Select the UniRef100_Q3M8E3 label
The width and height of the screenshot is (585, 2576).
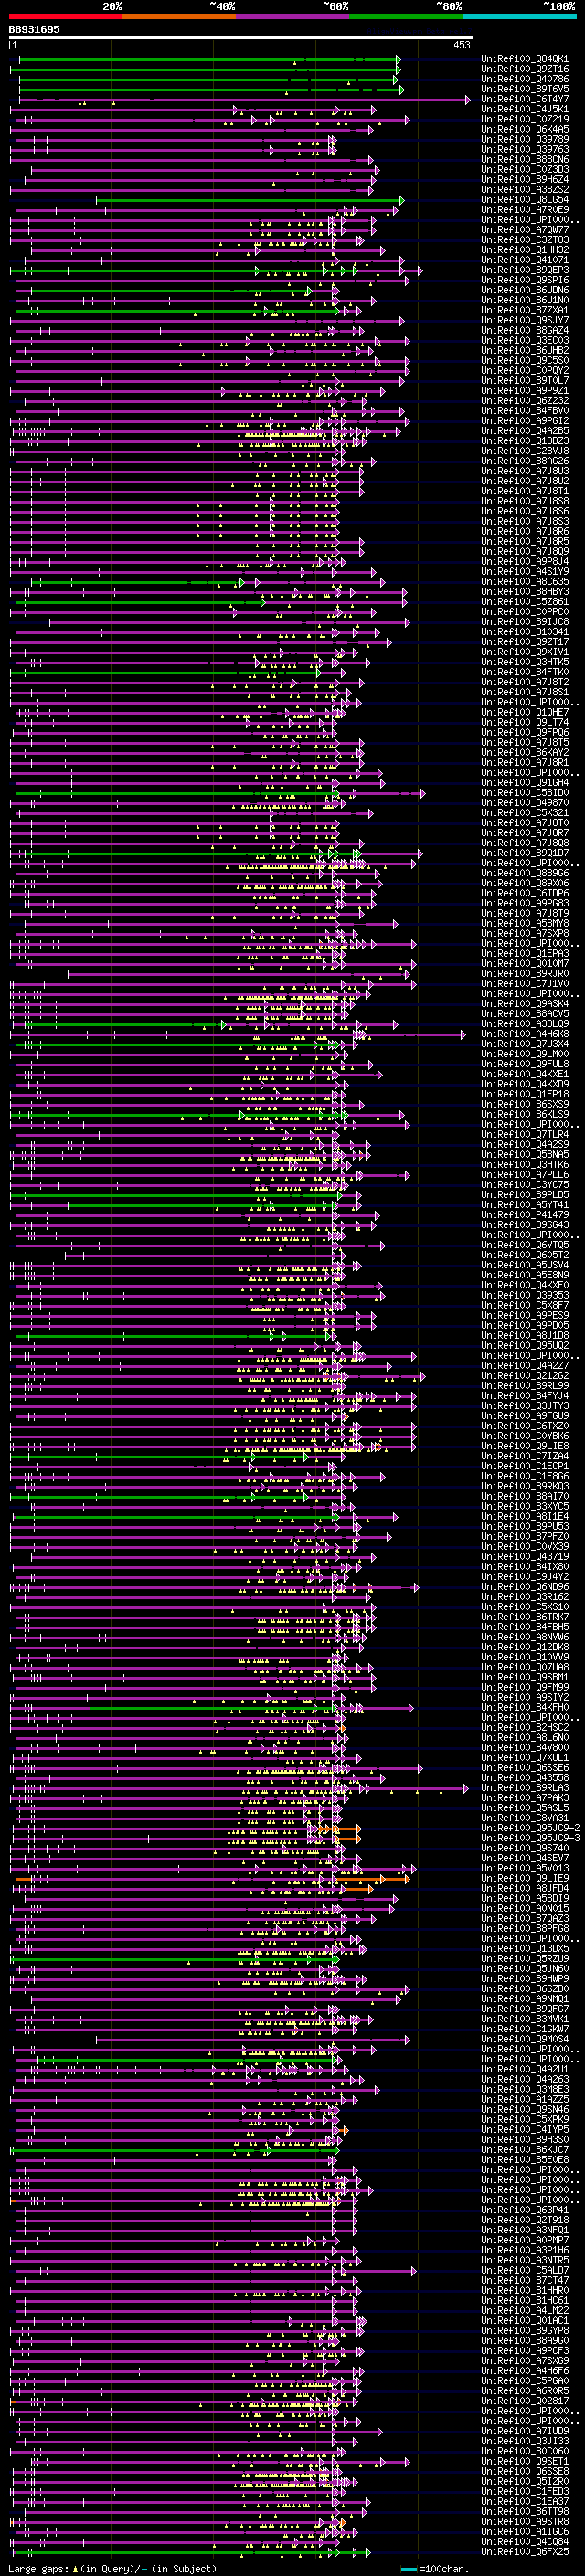coord(525,2089)
